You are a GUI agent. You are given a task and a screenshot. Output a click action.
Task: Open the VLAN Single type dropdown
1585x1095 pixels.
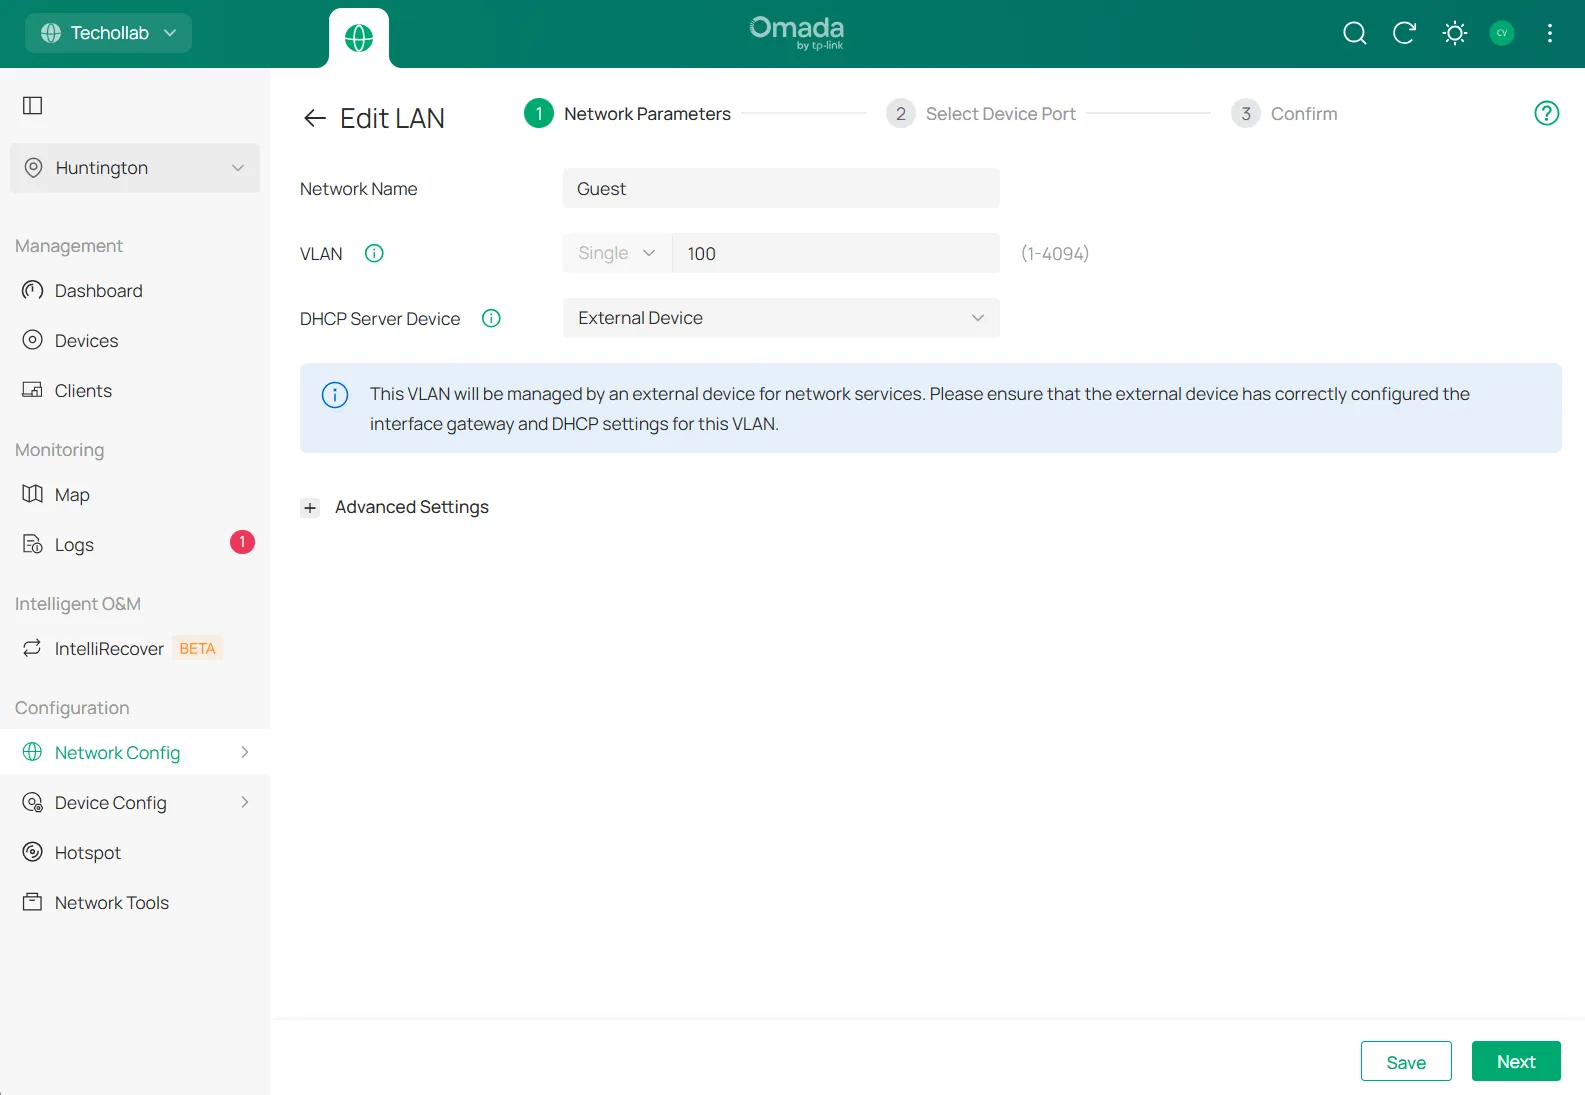617,253
